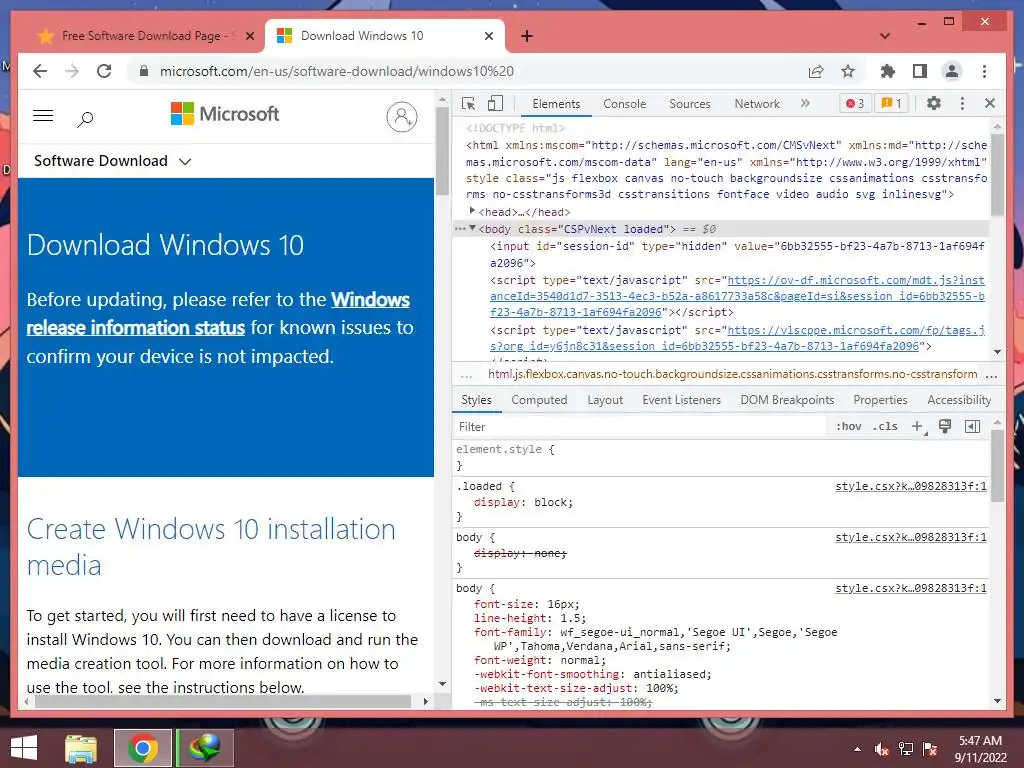
Task: Toggle Chrome side panel icon
Action: click(920, 71)
